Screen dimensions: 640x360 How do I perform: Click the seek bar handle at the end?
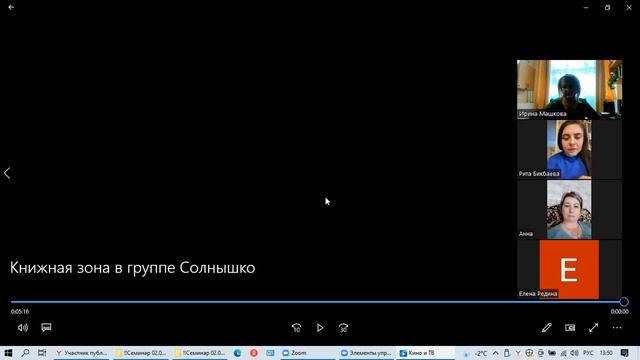[x=624, y=302]
